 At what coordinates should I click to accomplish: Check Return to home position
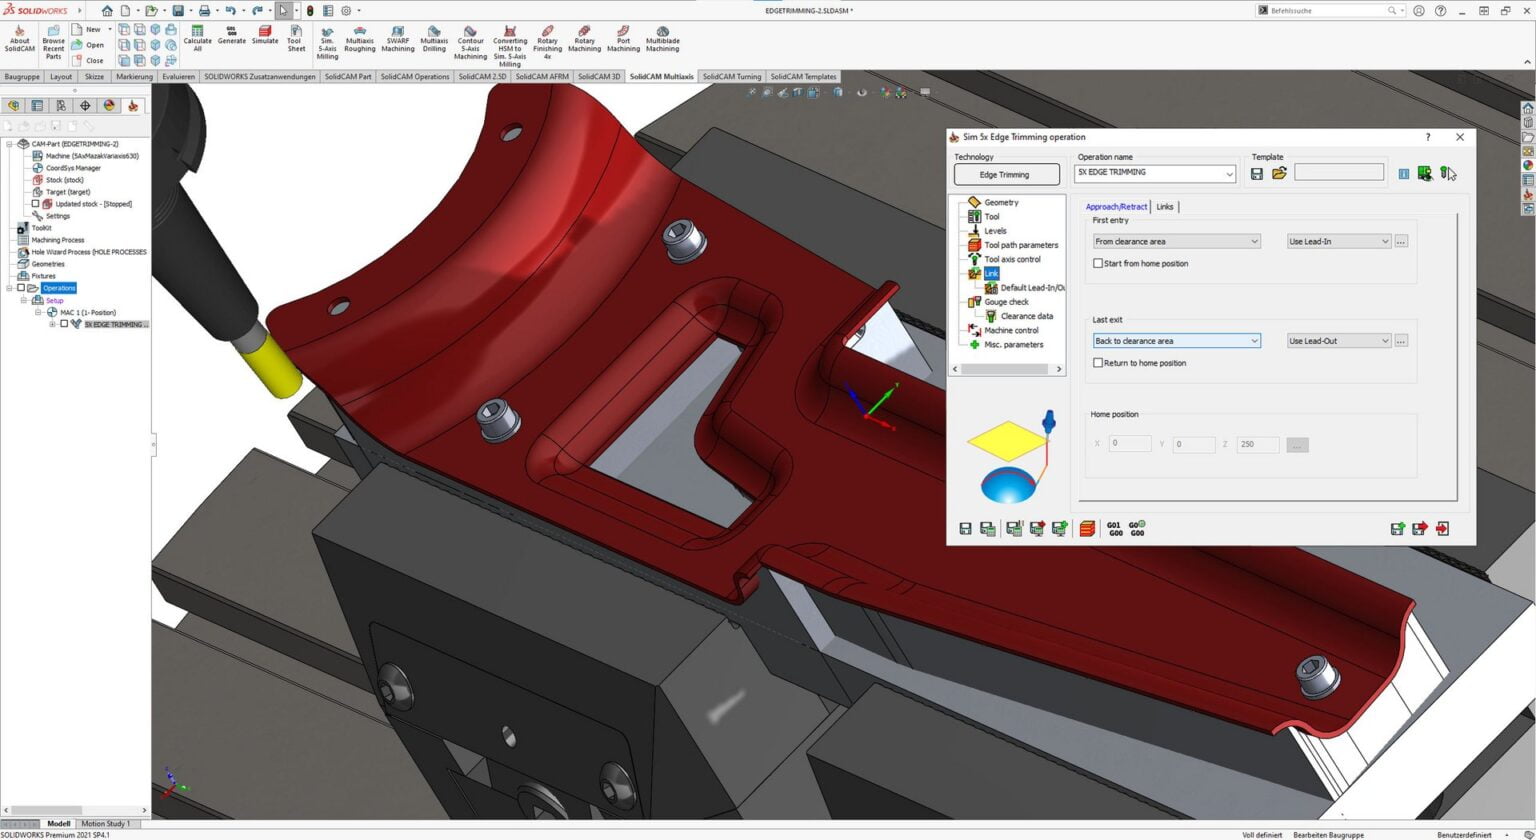click(1098, 363)
